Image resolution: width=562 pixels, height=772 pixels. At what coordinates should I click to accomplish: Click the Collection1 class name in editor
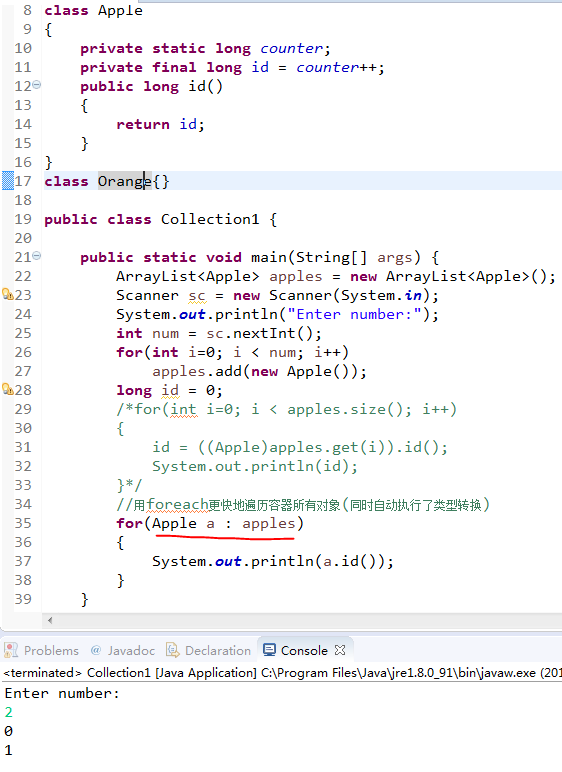(210, 219)
